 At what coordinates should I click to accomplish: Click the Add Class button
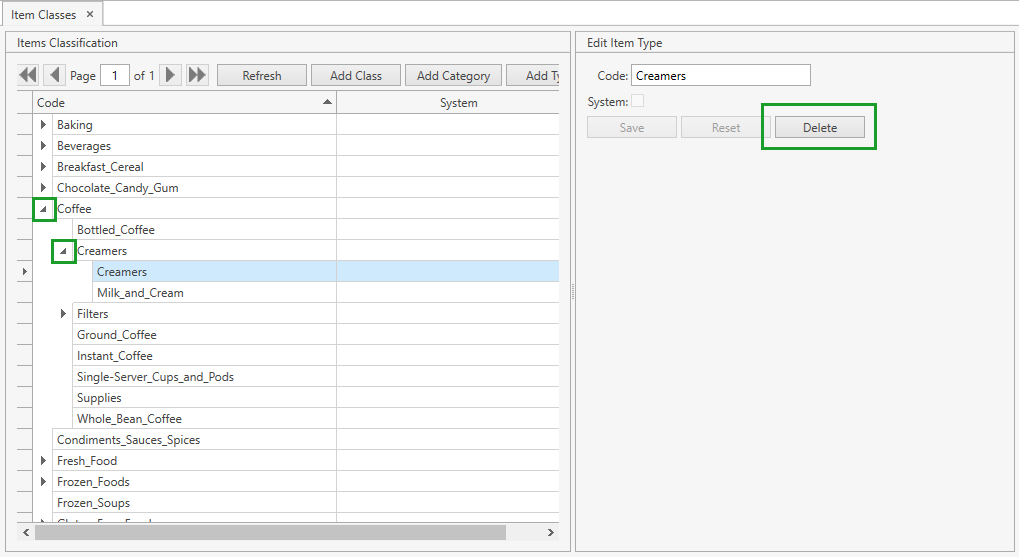(x=356, y=75)
